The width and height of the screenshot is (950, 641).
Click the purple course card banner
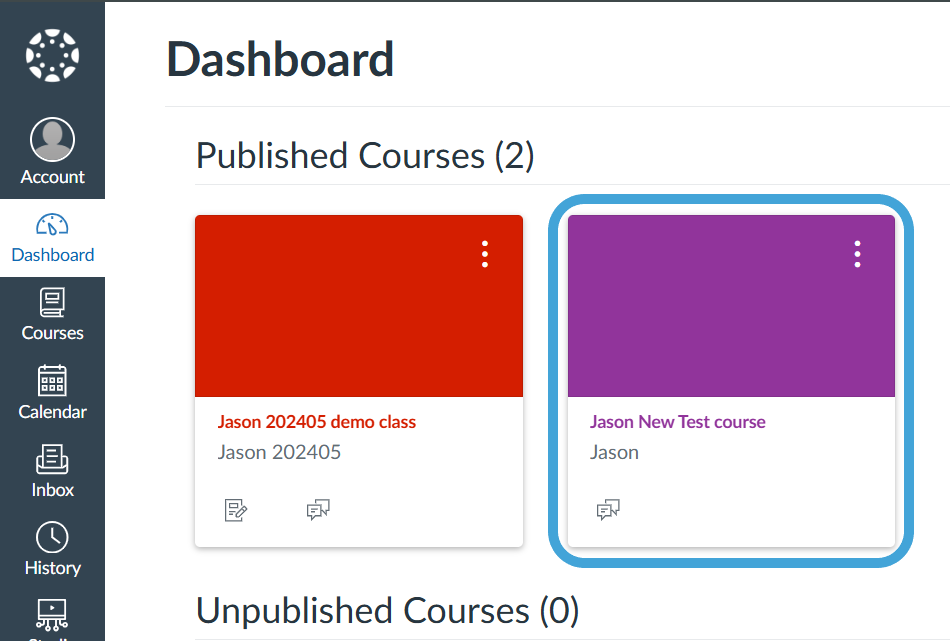click(x=731, y=305)
